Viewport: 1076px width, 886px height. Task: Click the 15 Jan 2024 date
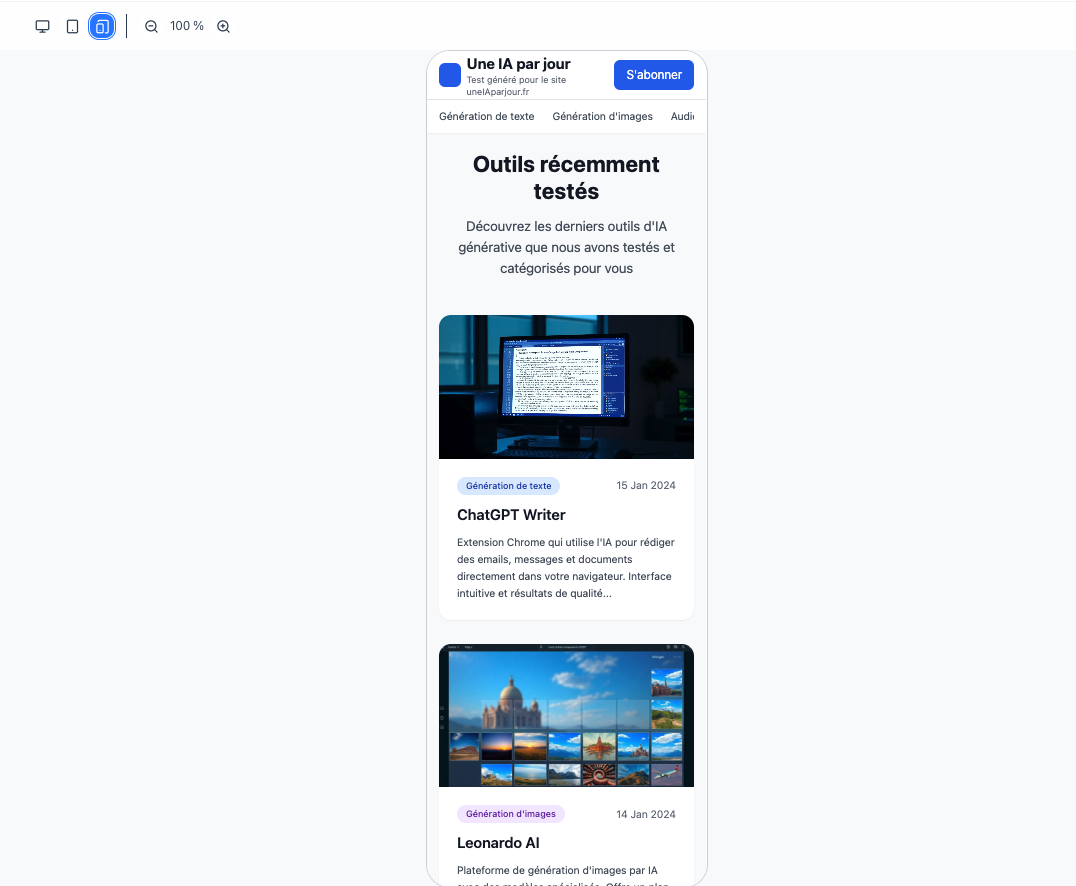click(x=645, y=486)
